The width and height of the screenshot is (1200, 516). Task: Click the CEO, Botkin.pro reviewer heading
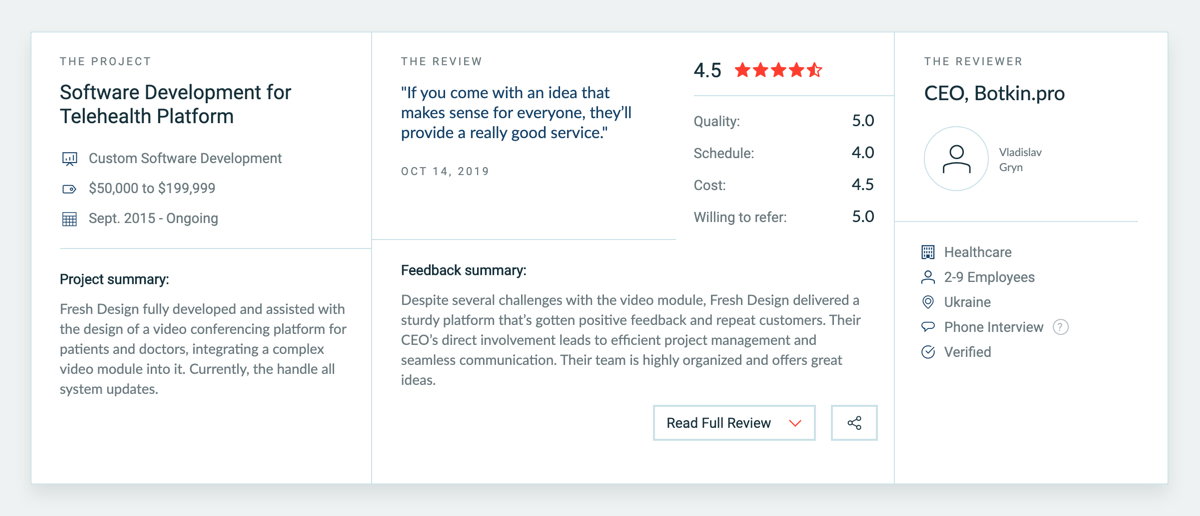point(994,94)
